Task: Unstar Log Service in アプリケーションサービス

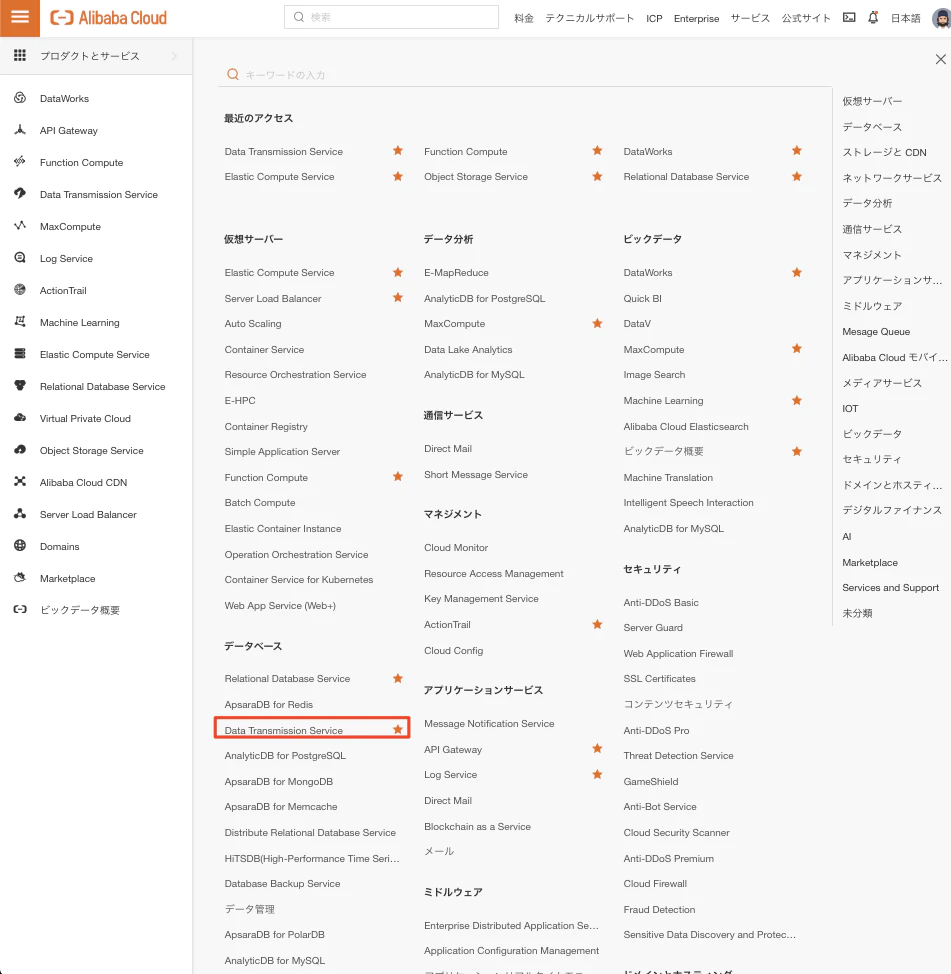Action: (x=597, y=774)
